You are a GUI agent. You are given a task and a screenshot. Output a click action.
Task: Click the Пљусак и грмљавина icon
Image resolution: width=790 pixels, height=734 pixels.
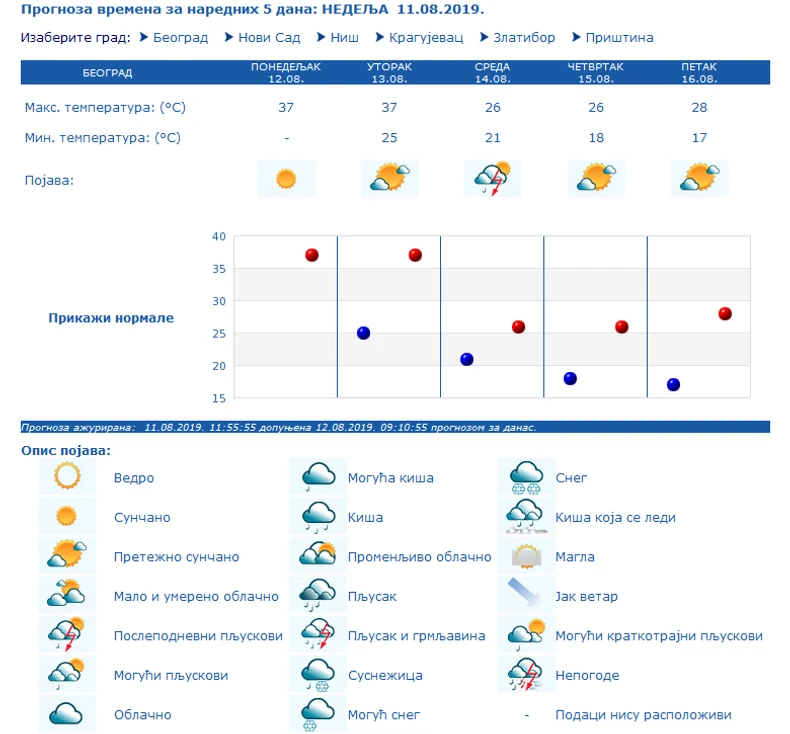click(x=318, y=635)
